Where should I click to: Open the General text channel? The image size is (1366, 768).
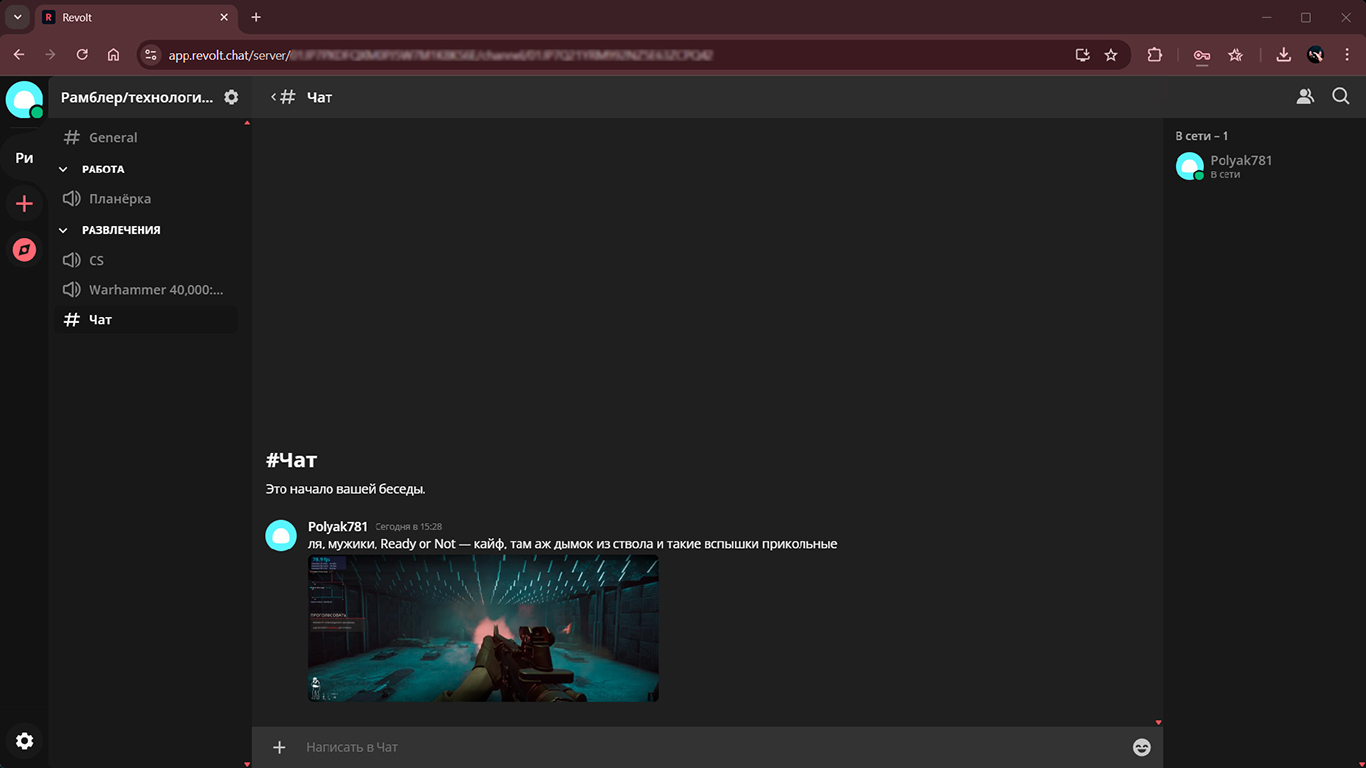[x=148, y=138]
